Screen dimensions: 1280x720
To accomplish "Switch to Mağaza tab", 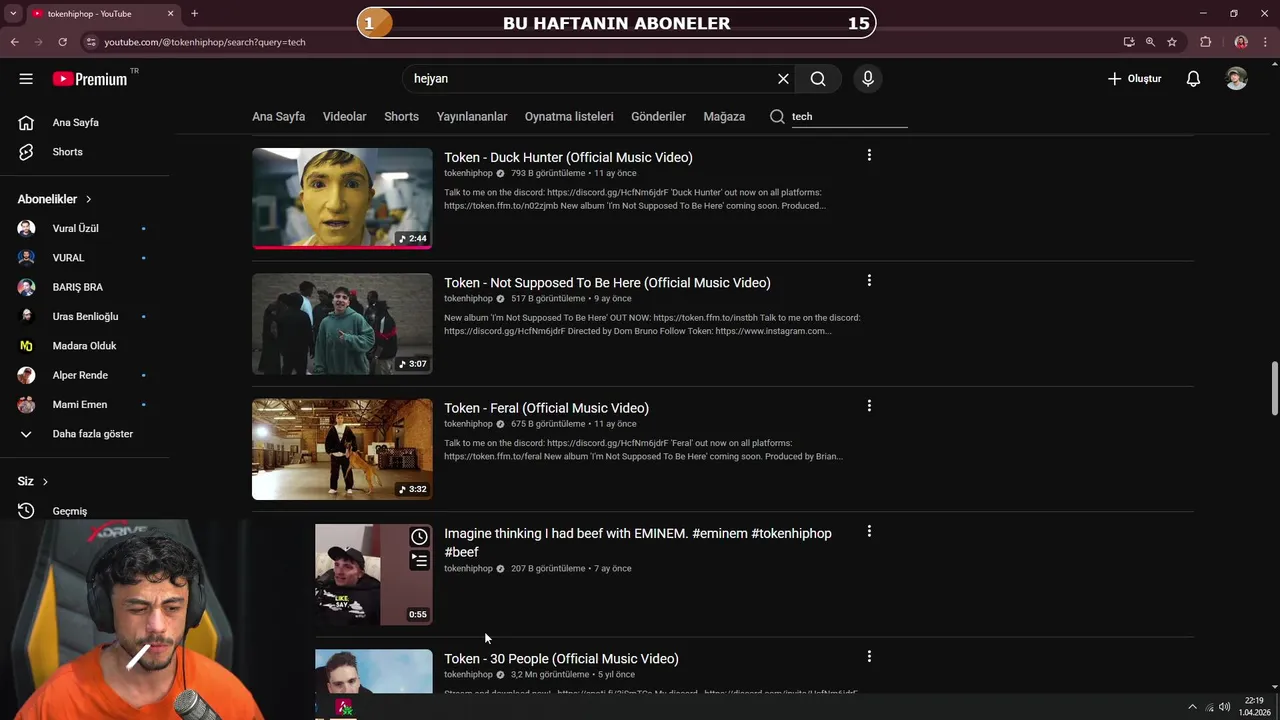I will point(724,117).
